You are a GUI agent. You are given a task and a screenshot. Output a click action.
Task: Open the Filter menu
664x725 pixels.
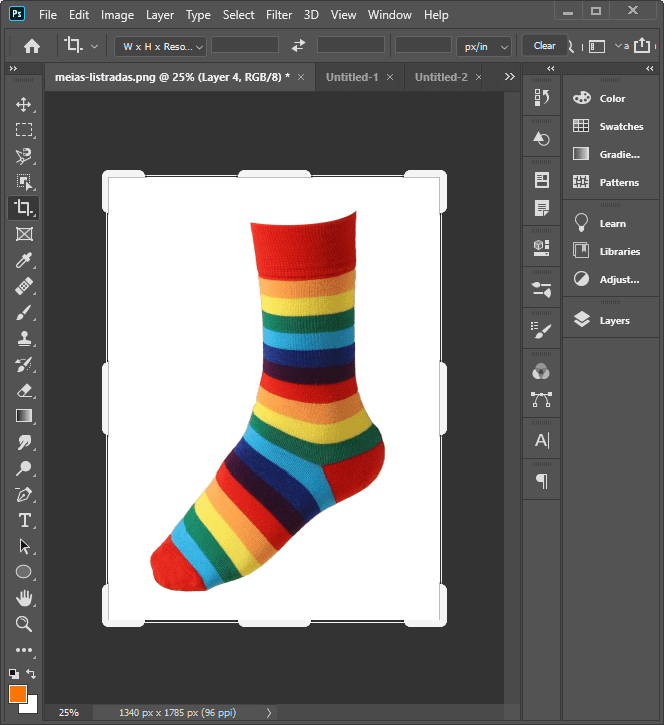tap(279, 15)
